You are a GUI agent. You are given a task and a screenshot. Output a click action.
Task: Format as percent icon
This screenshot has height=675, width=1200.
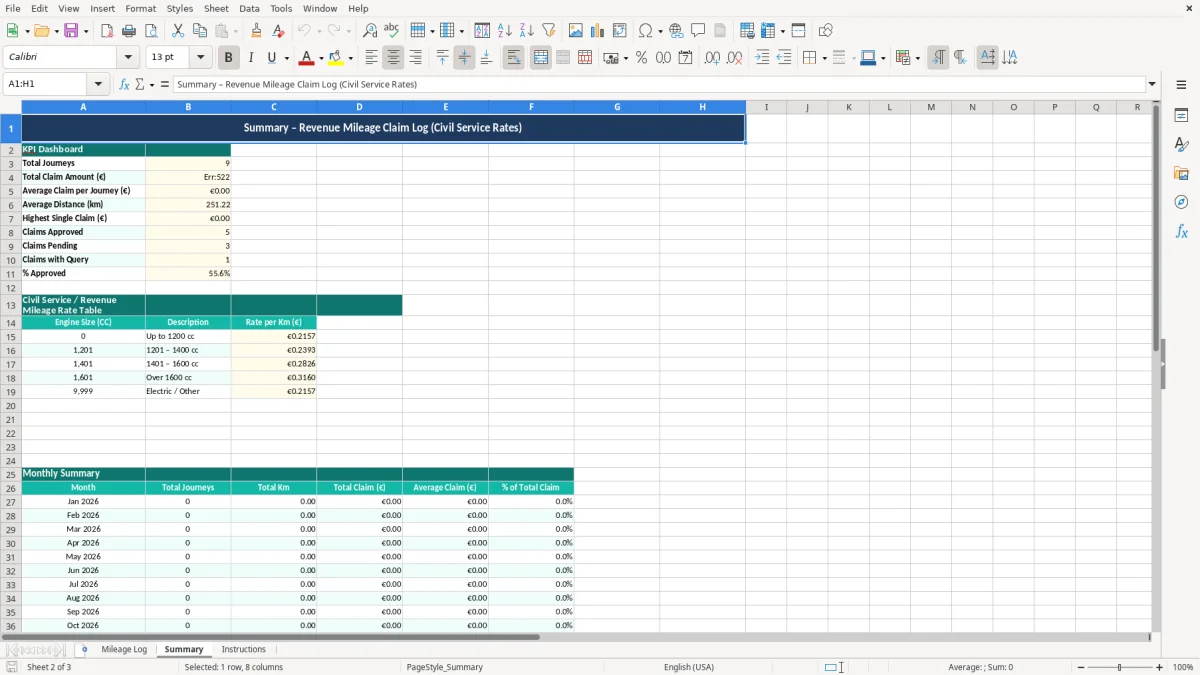click(x=641, y=58)
